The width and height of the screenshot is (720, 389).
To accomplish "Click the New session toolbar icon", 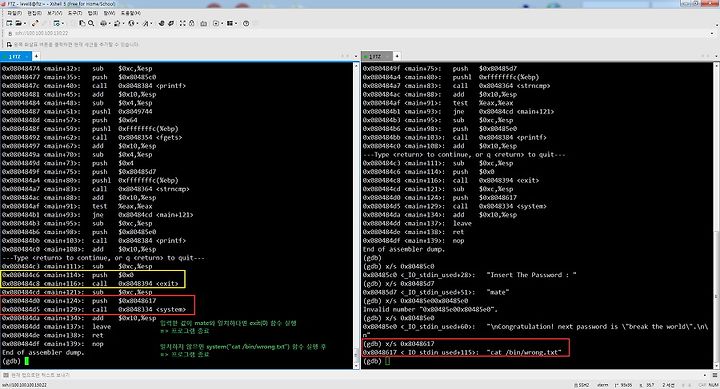I will [9, 23].
